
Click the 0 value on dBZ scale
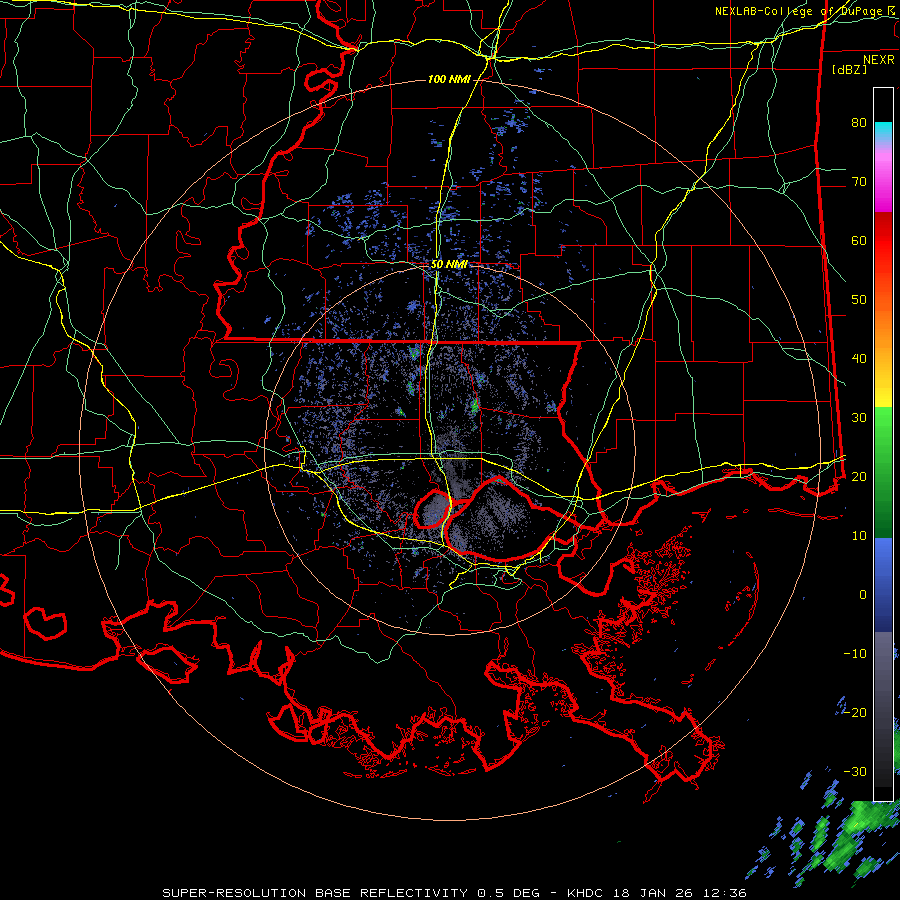coord(863,595)
